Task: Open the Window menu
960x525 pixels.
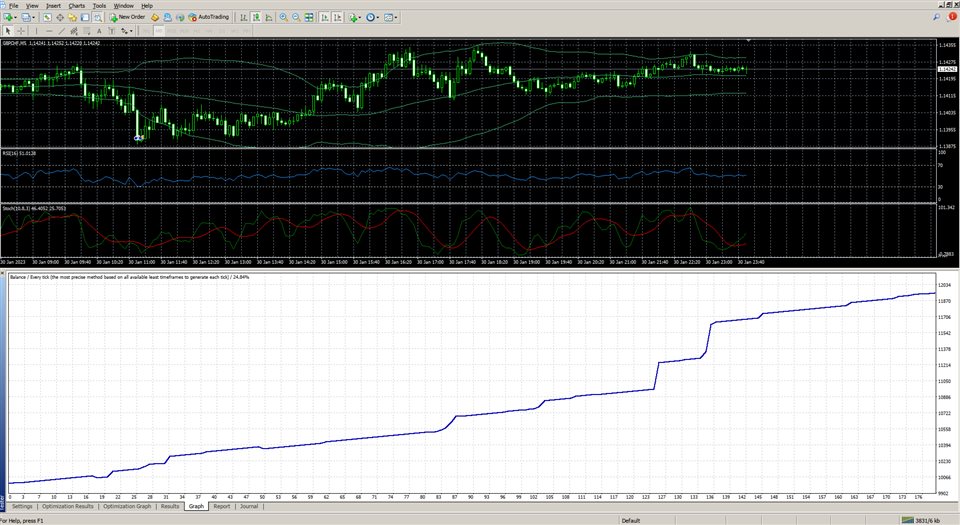Action: pos(124,6)
